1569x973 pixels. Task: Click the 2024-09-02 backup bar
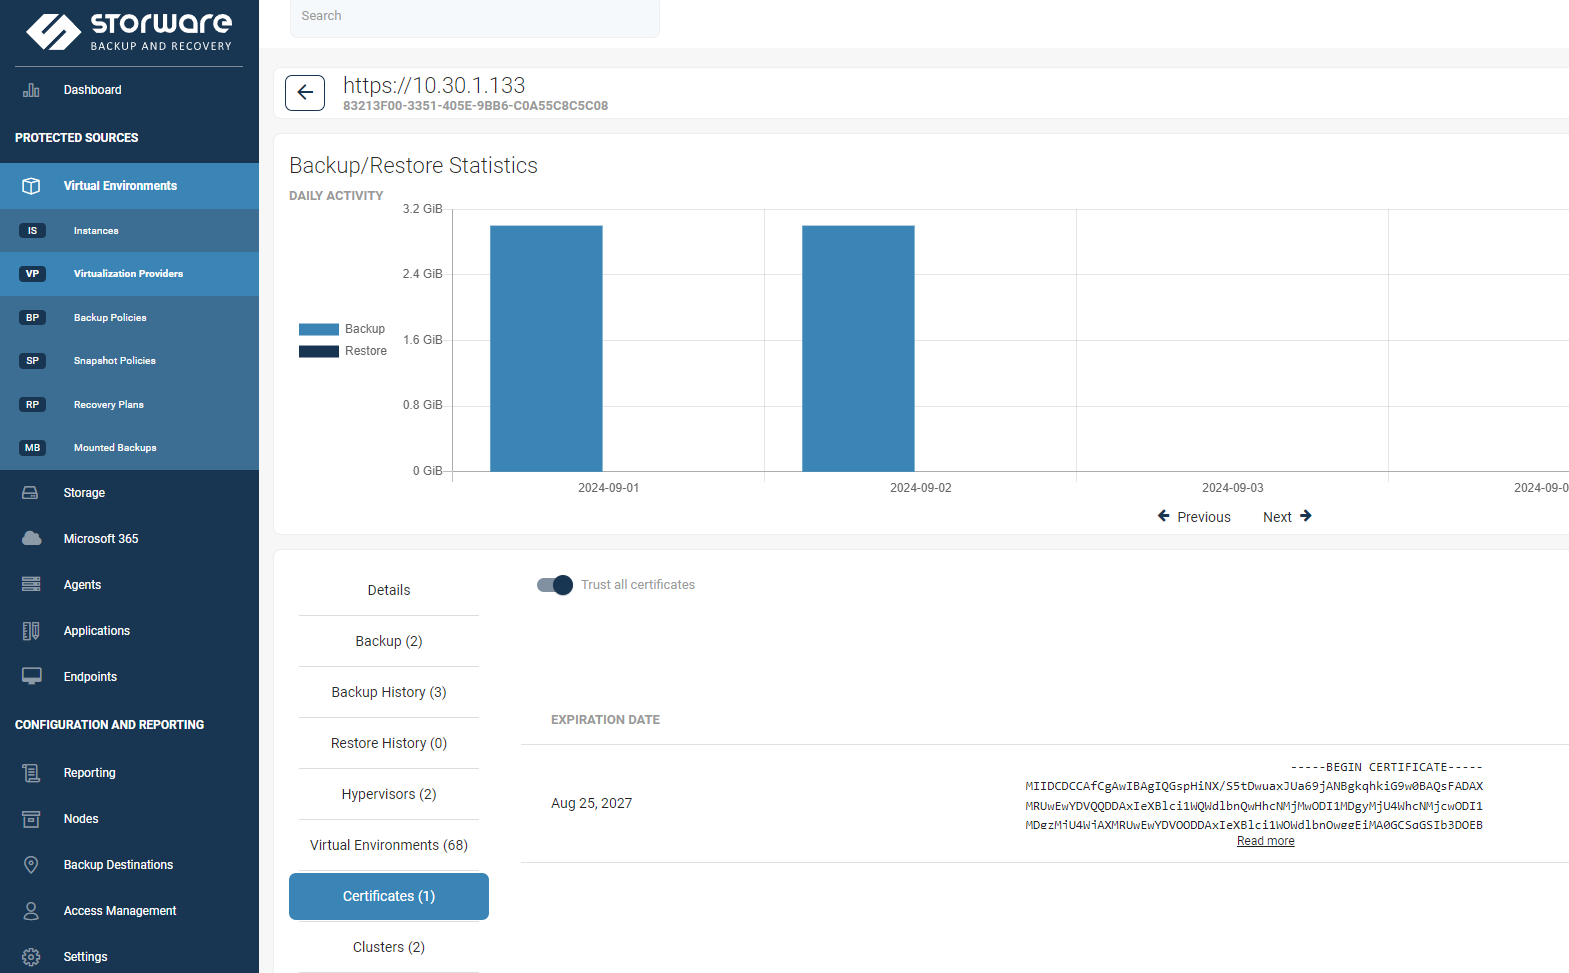[x=858, y=348]
